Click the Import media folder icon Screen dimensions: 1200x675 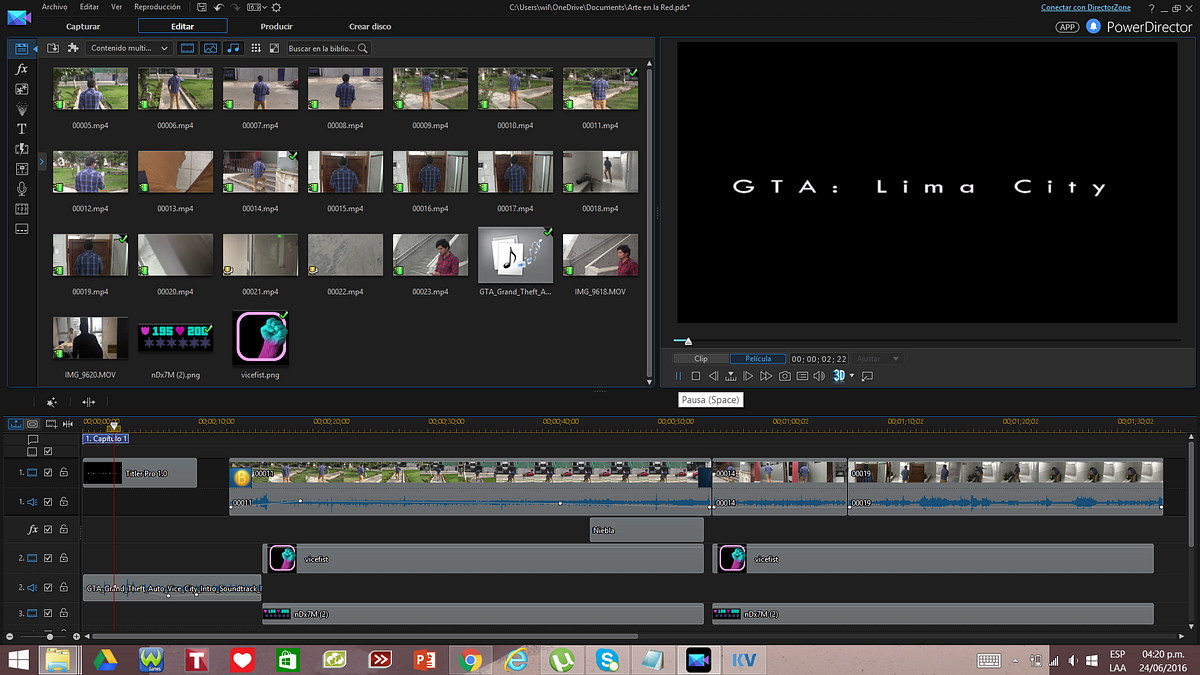[x=53, y=48]
